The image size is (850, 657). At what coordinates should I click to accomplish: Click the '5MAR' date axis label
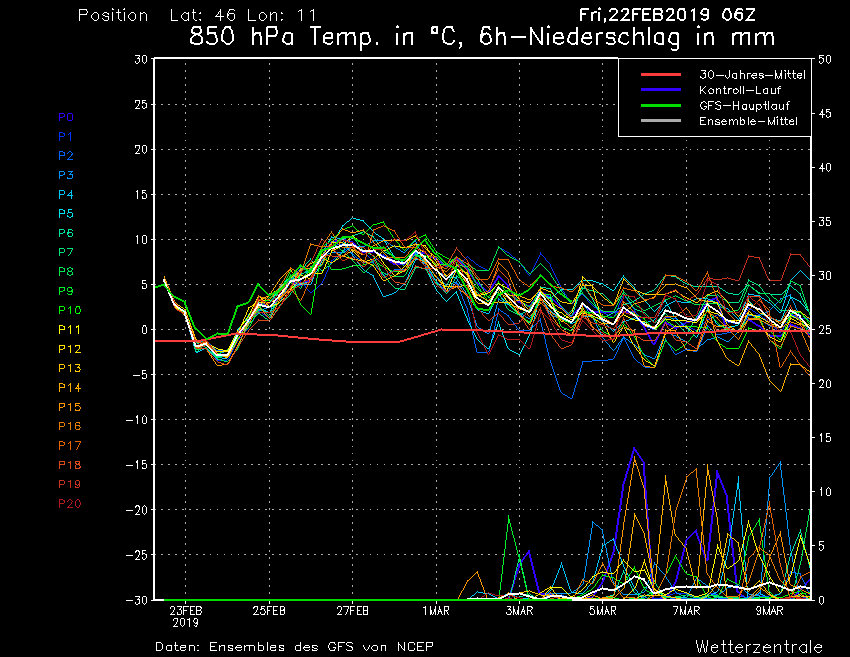(603, 611)
